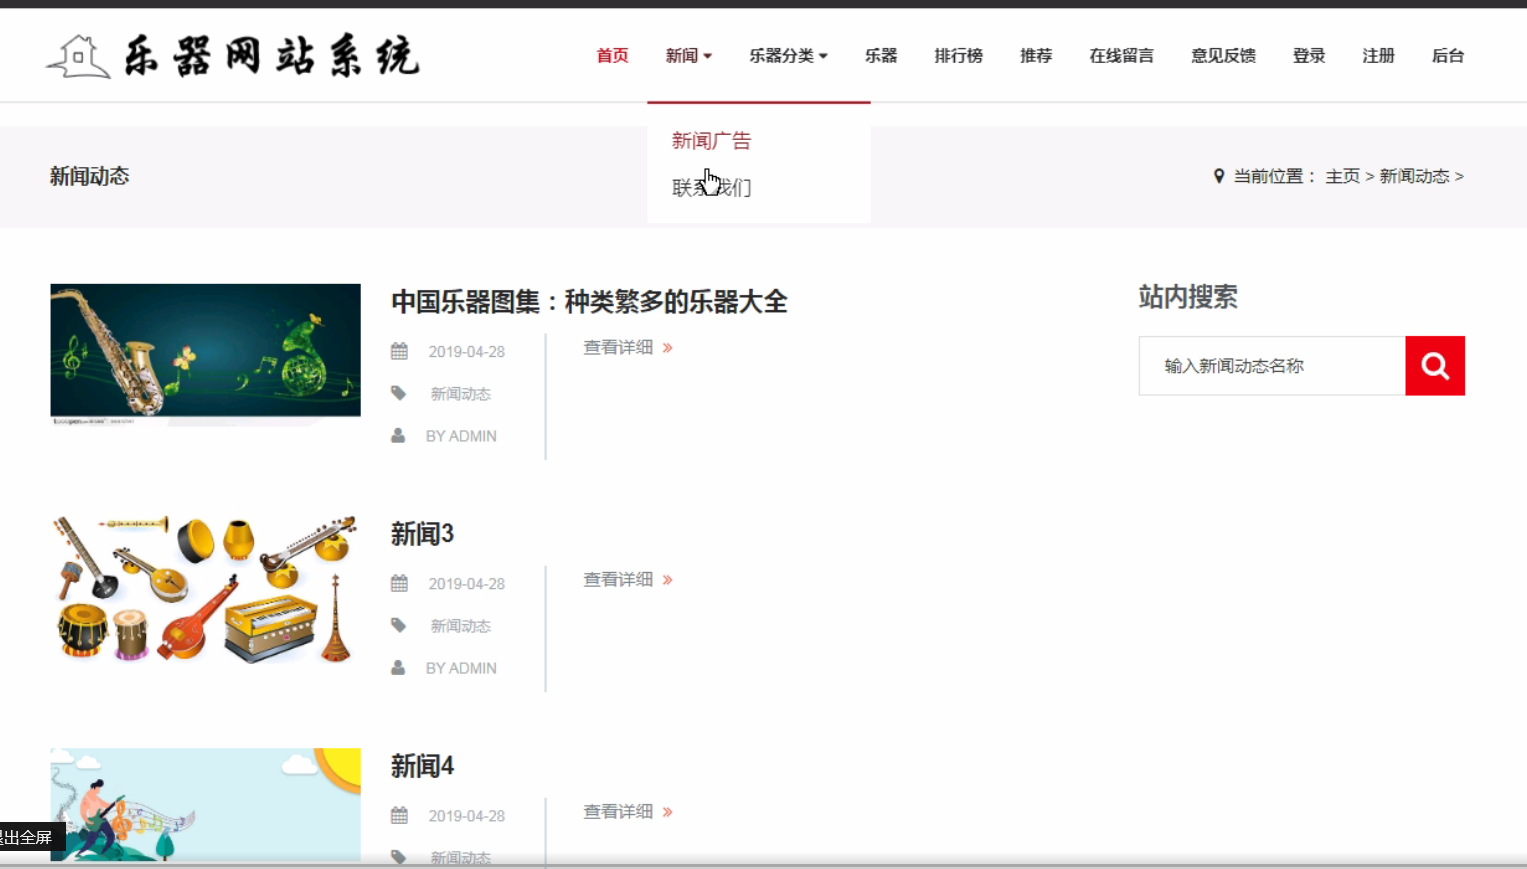Click the 站内搜索 heading
Image resolution: width=1527 pixels, height=869 pixels.
point(1188,297)
